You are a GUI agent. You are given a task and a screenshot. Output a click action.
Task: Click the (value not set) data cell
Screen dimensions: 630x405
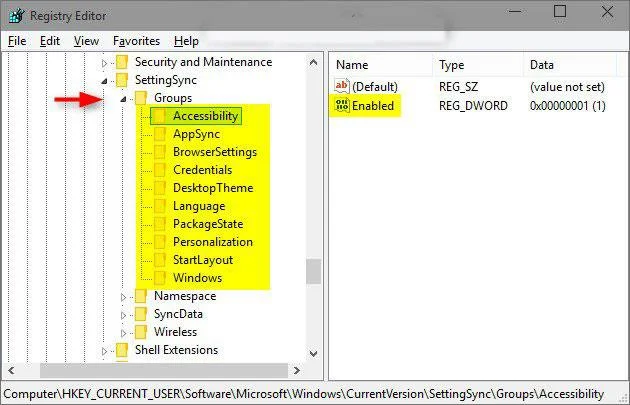click(567, 87)
